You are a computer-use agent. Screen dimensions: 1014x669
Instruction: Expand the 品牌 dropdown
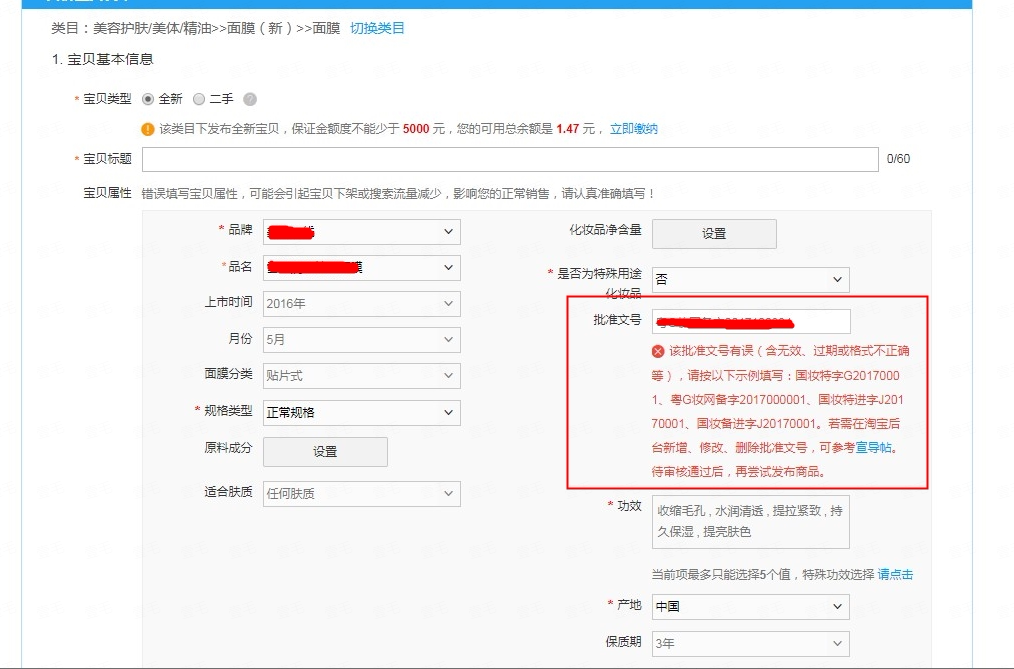(361, 232)
